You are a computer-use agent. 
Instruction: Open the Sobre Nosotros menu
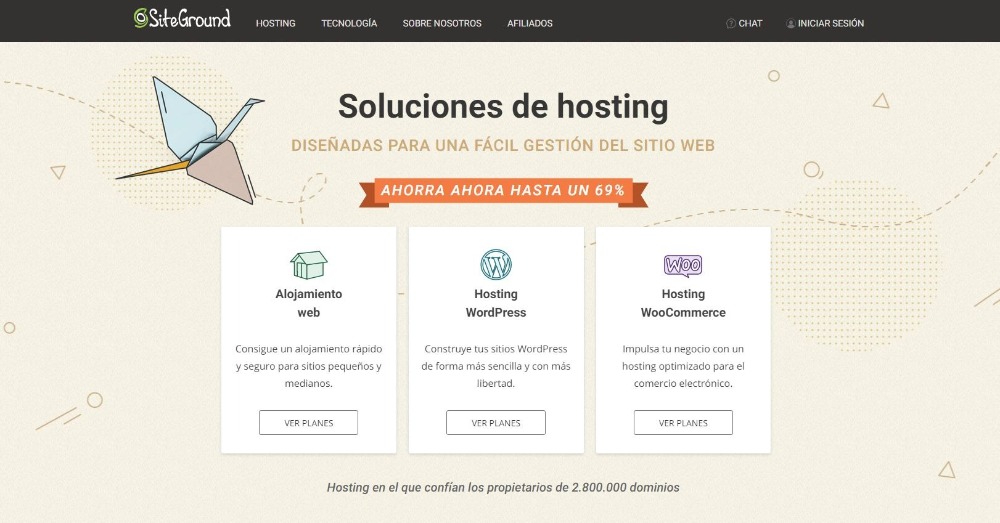(x=442, y=24)
